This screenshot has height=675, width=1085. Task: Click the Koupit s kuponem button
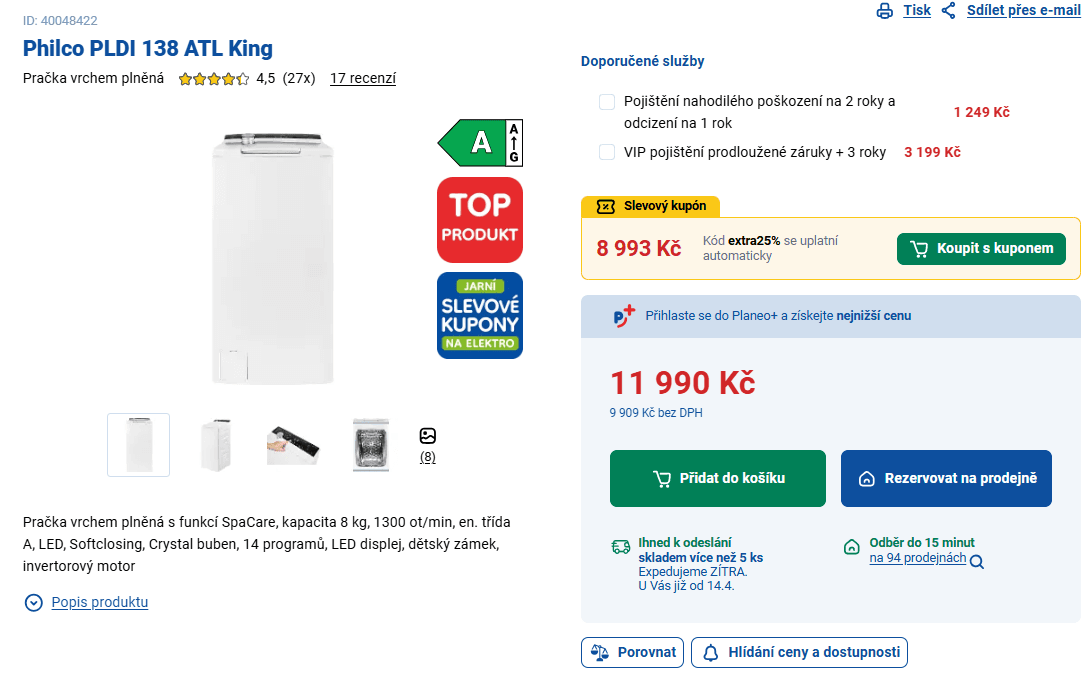(981, 248)
